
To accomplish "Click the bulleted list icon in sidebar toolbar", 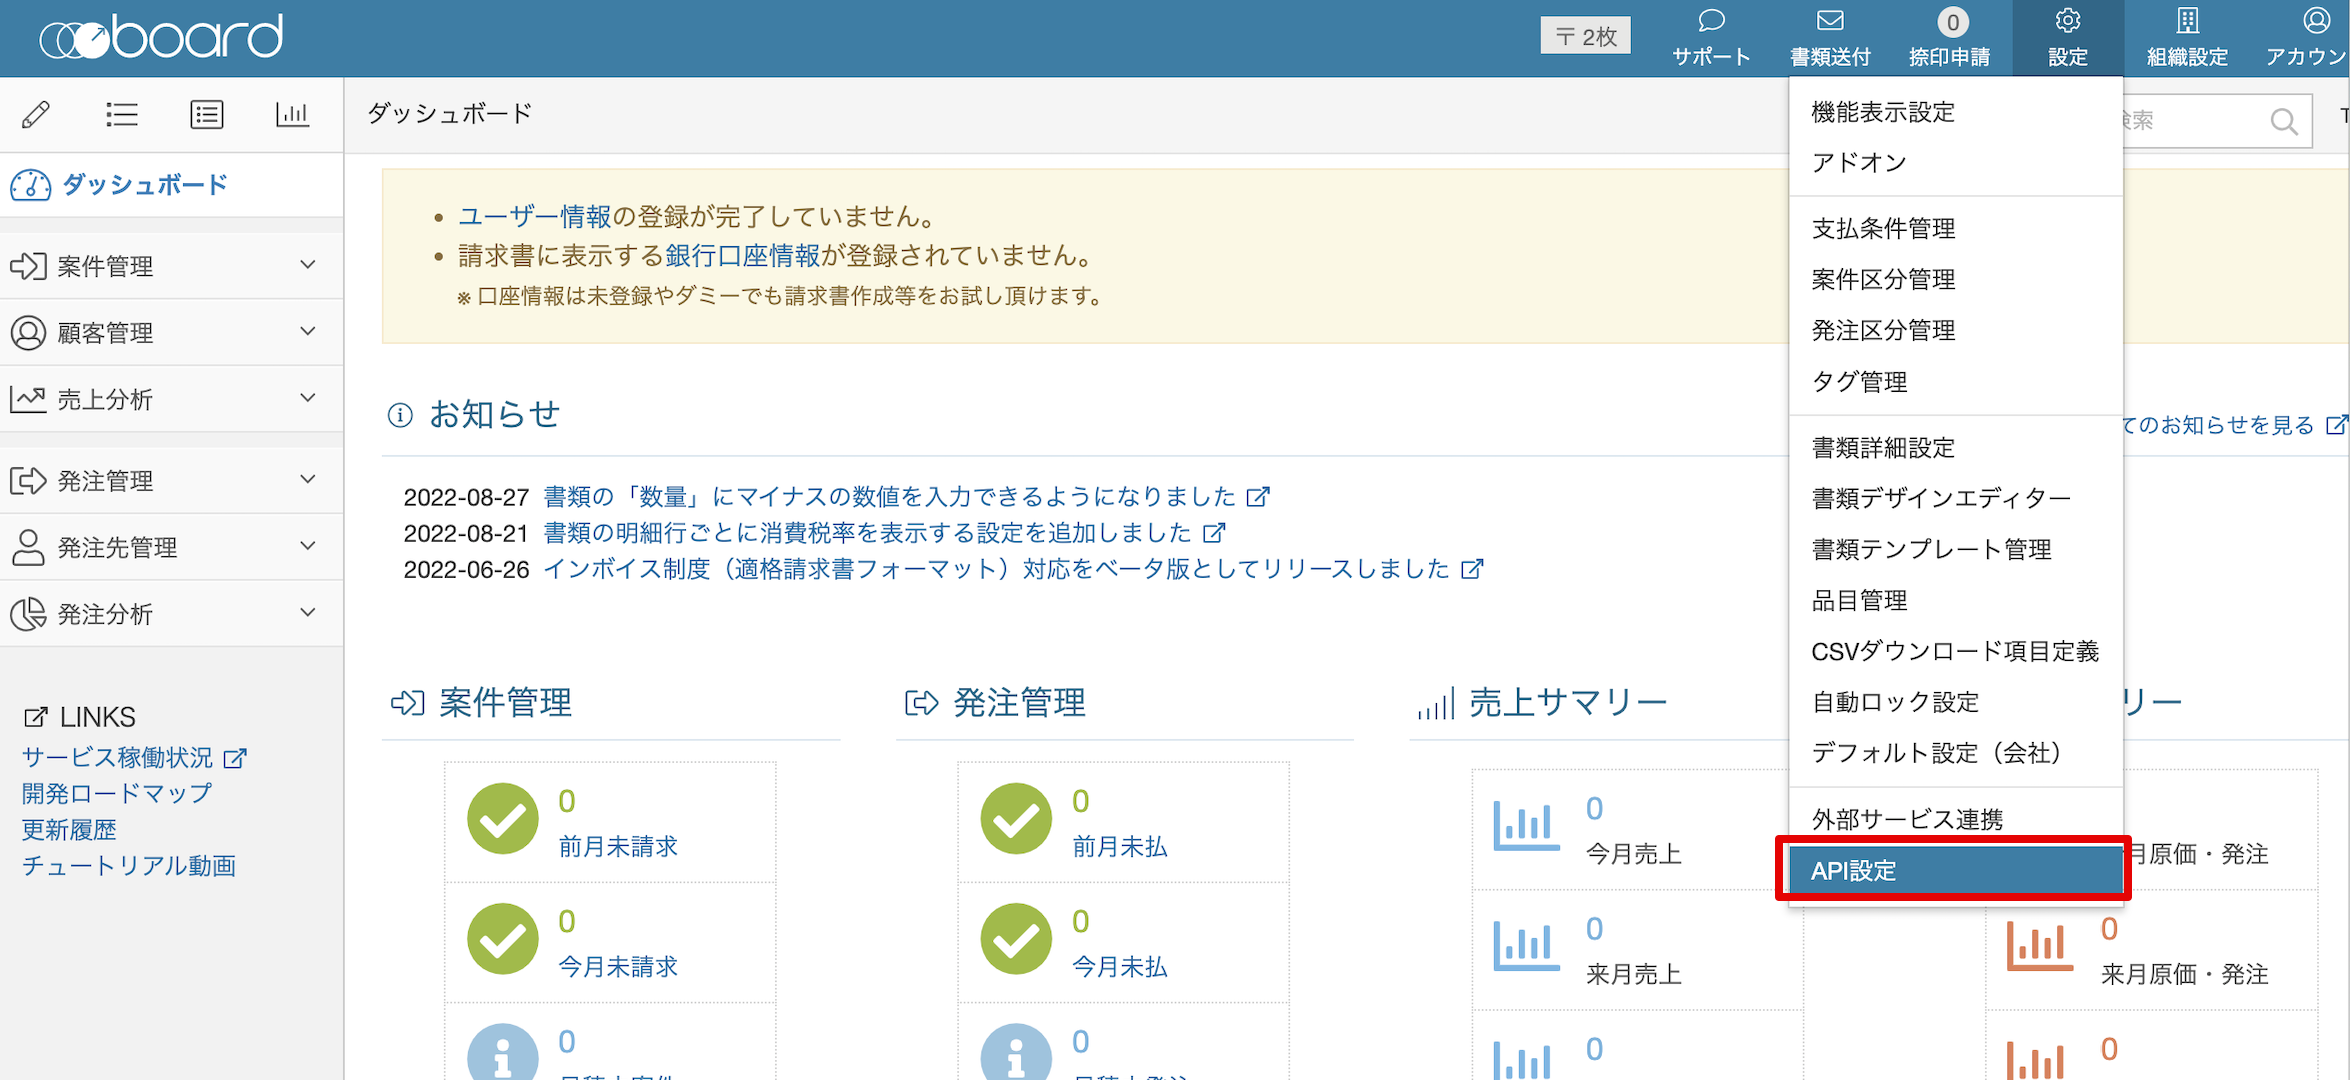I will 121,115.
